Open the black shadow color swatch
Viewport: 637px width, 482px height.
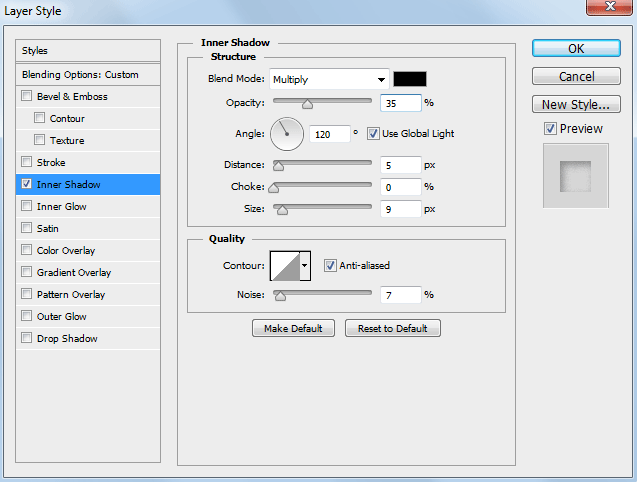[x=410, y=79]
